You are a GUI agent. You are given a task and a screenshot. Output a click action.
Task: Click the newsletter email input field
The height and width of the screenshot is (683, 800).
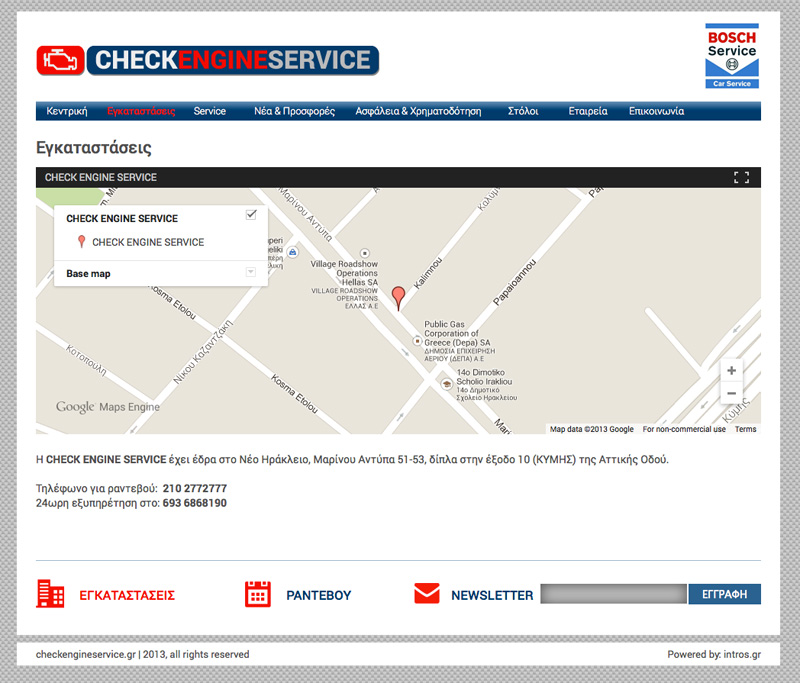[x=613, y=594]
